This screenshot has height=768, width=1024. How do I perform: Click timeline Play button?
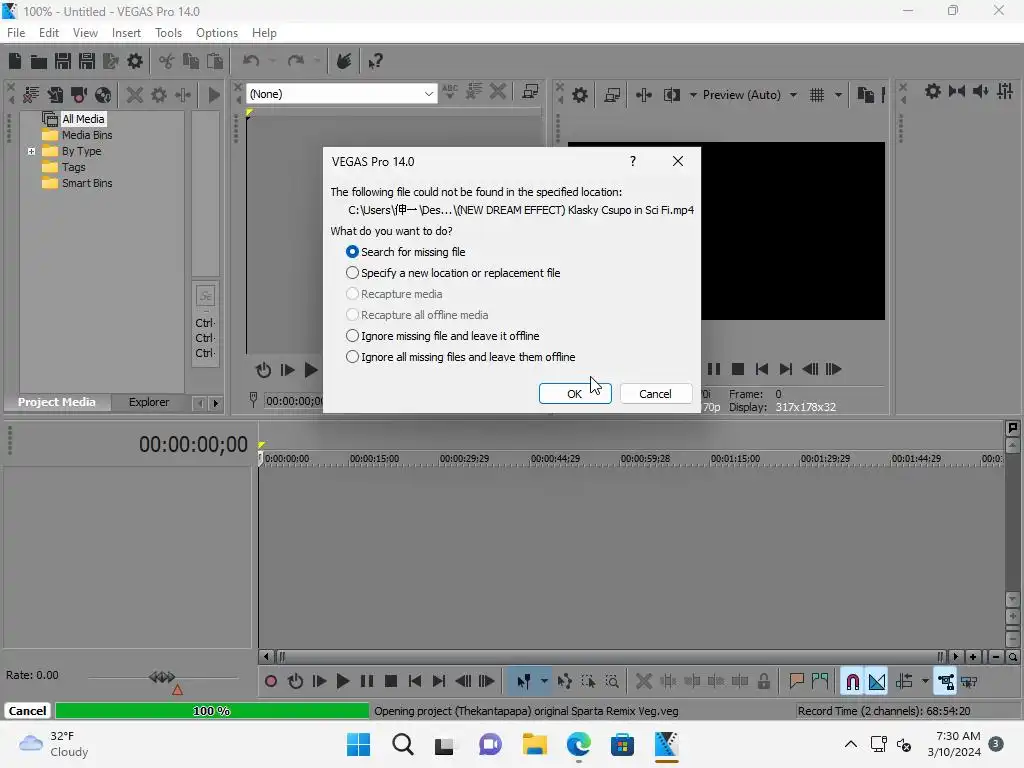[x=342, y=681]
